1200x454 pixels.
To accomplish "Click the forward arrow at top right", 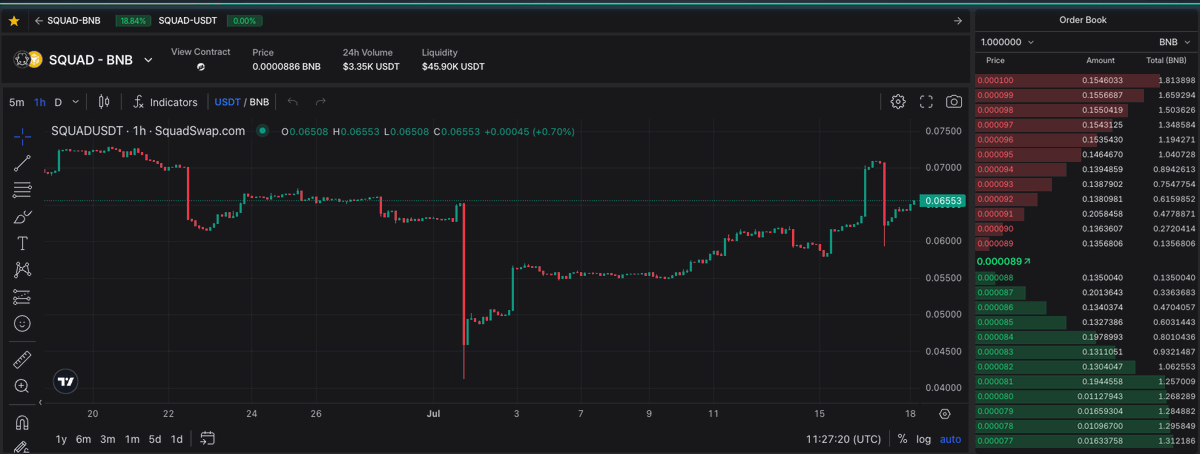I will (958, 20).
